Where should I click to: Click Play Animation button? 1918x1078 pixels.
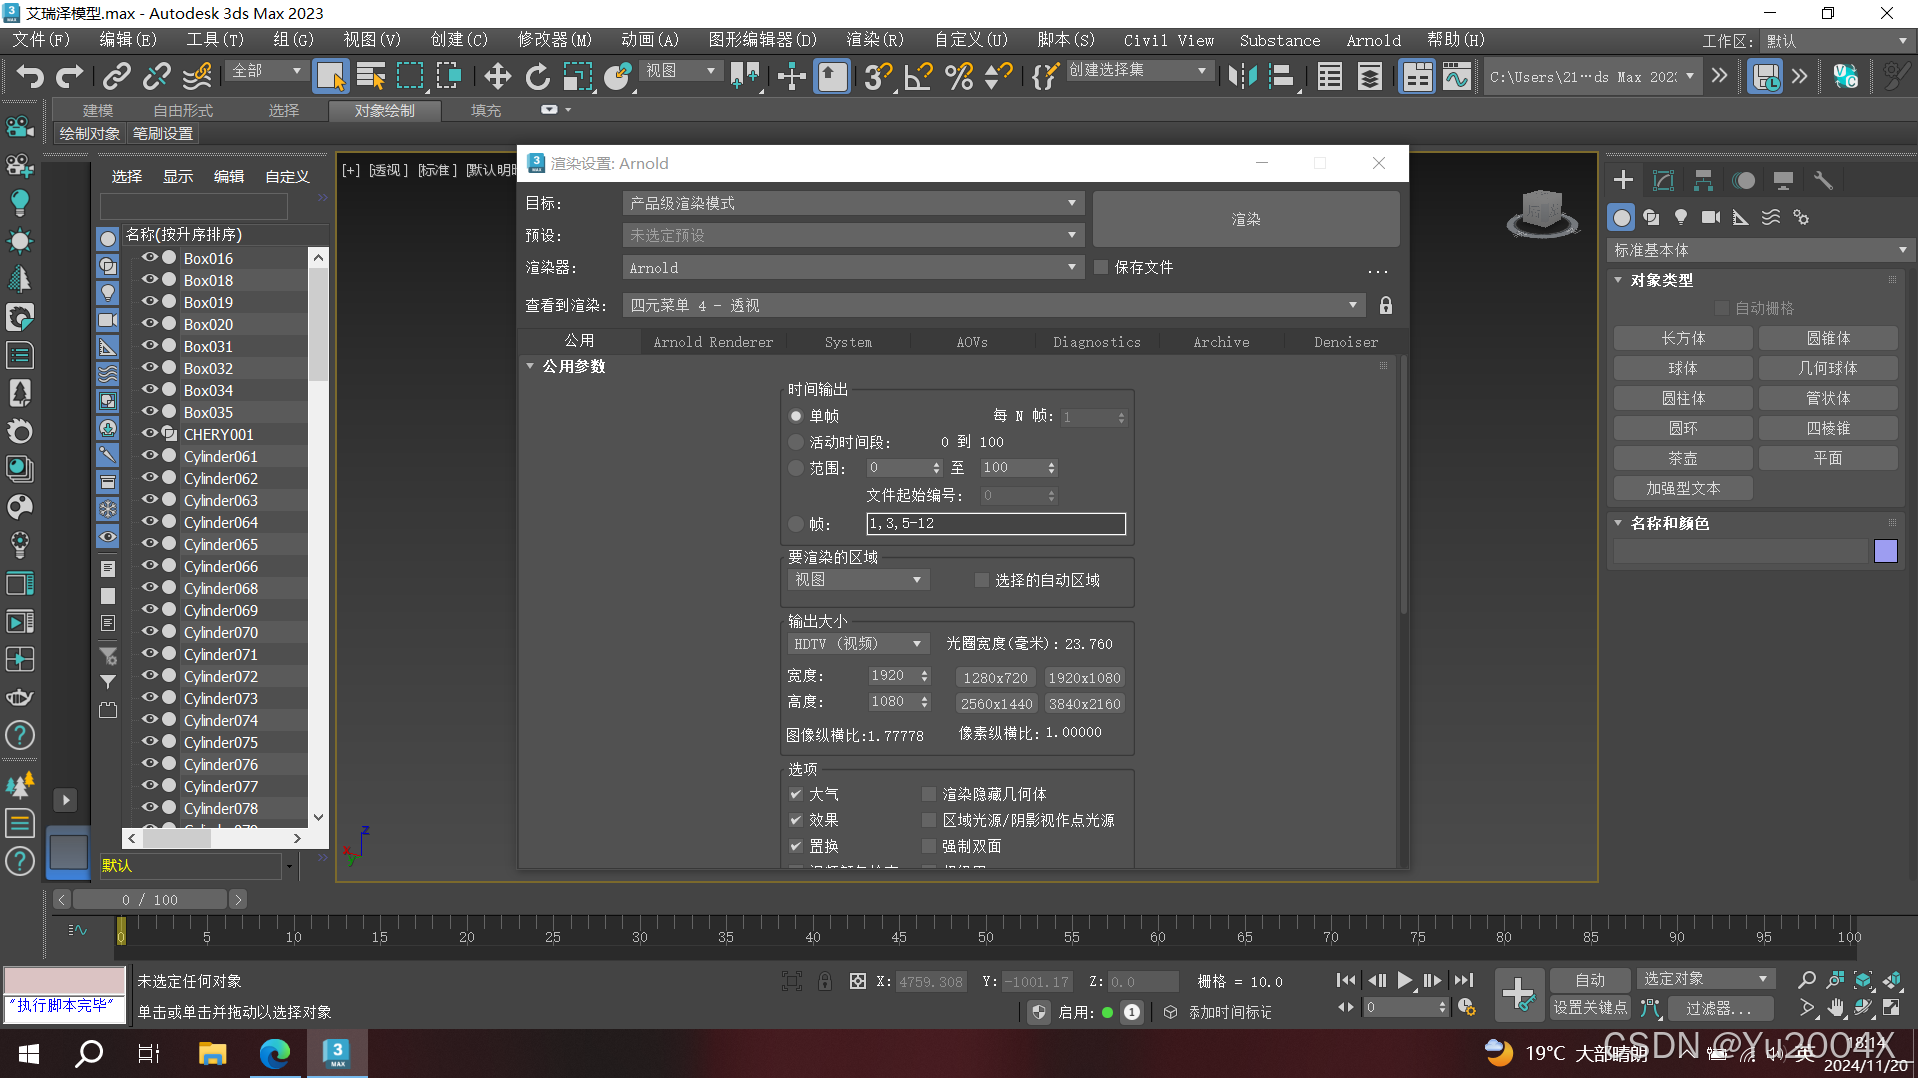click(x=1405, y=980)
